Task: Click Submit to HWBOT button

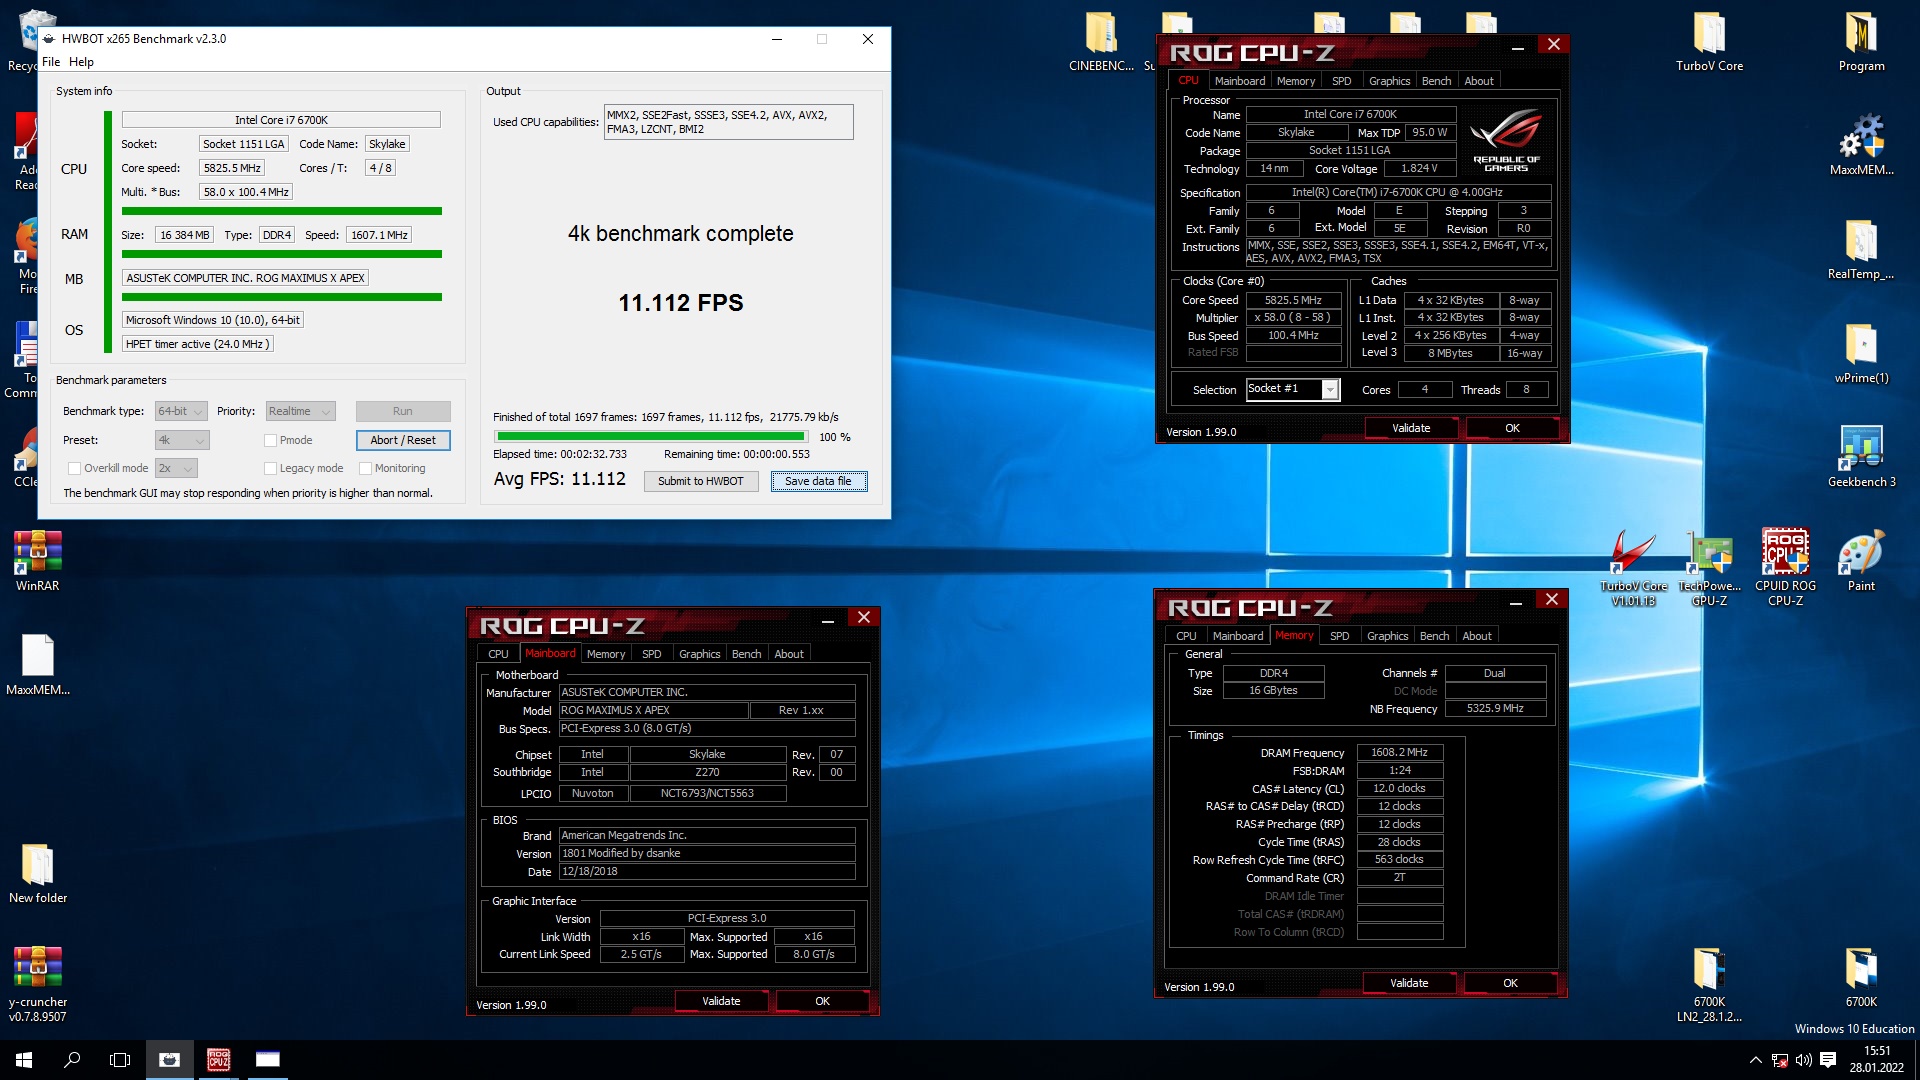Action: [x=700, y=481]
